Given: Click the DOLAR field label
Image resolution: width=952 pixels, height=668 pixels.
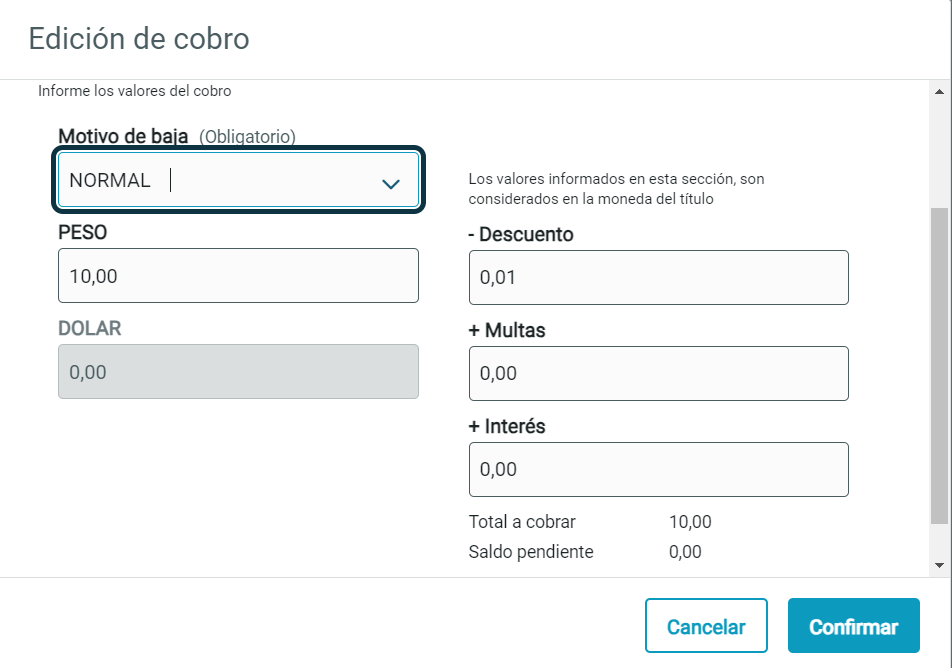Looking at the screenshot, I should [x=90, y=329].
